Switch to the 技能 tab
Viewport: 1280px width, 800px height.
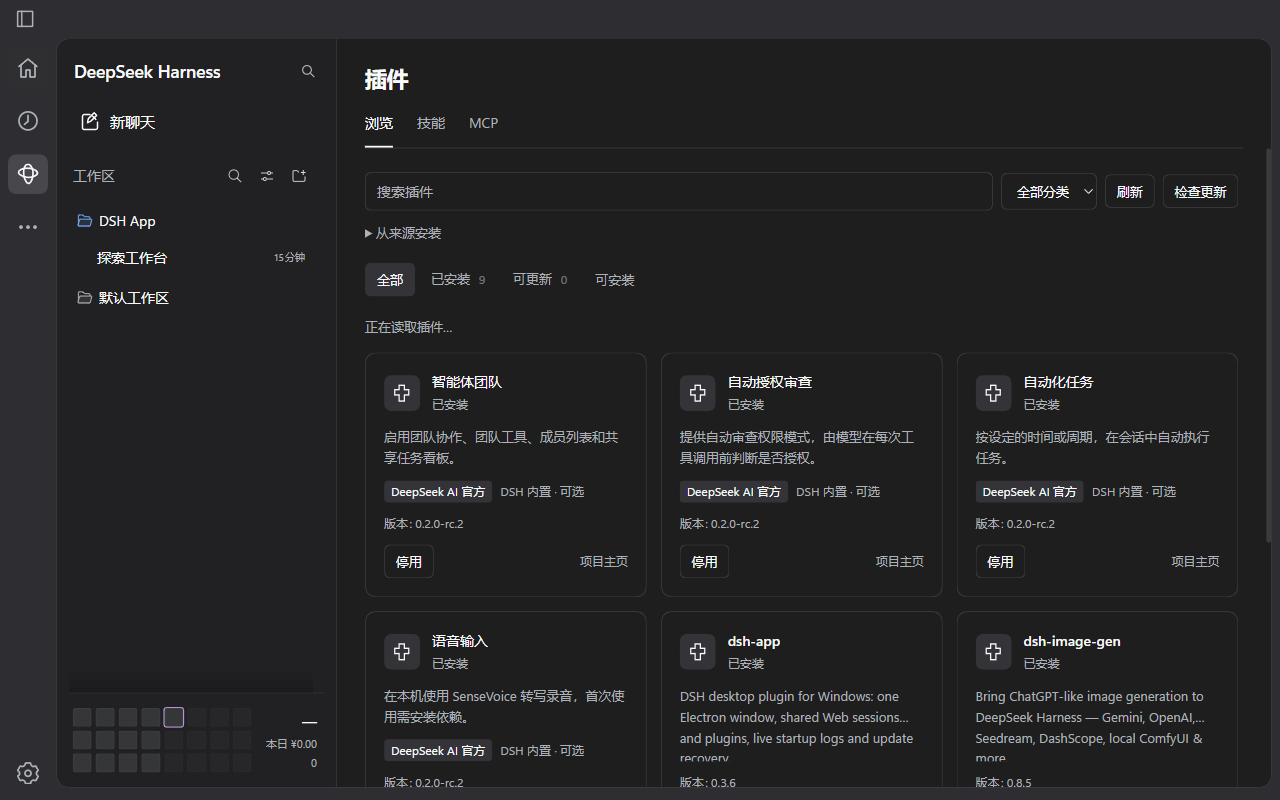click(431, 123)
